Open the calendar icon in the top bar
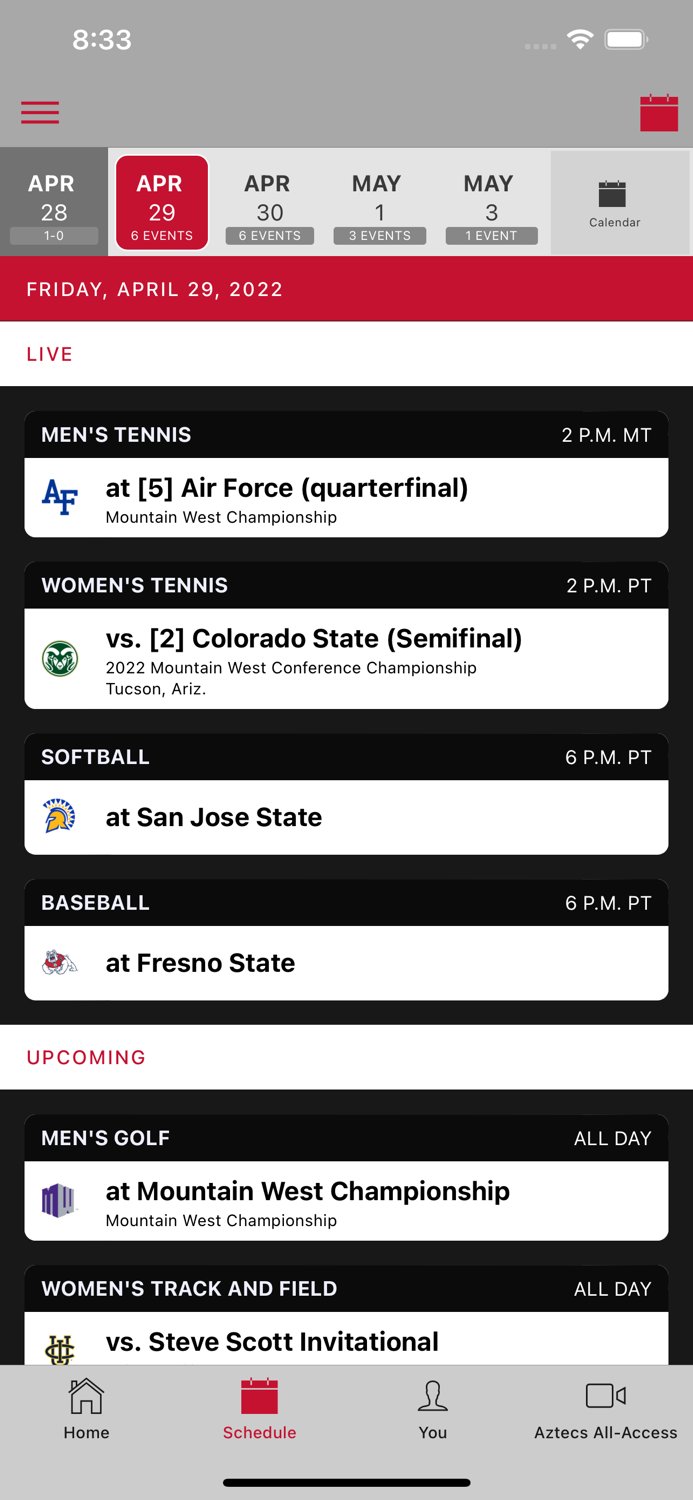This screenshot has height=1500, width=693. [660, 113]
